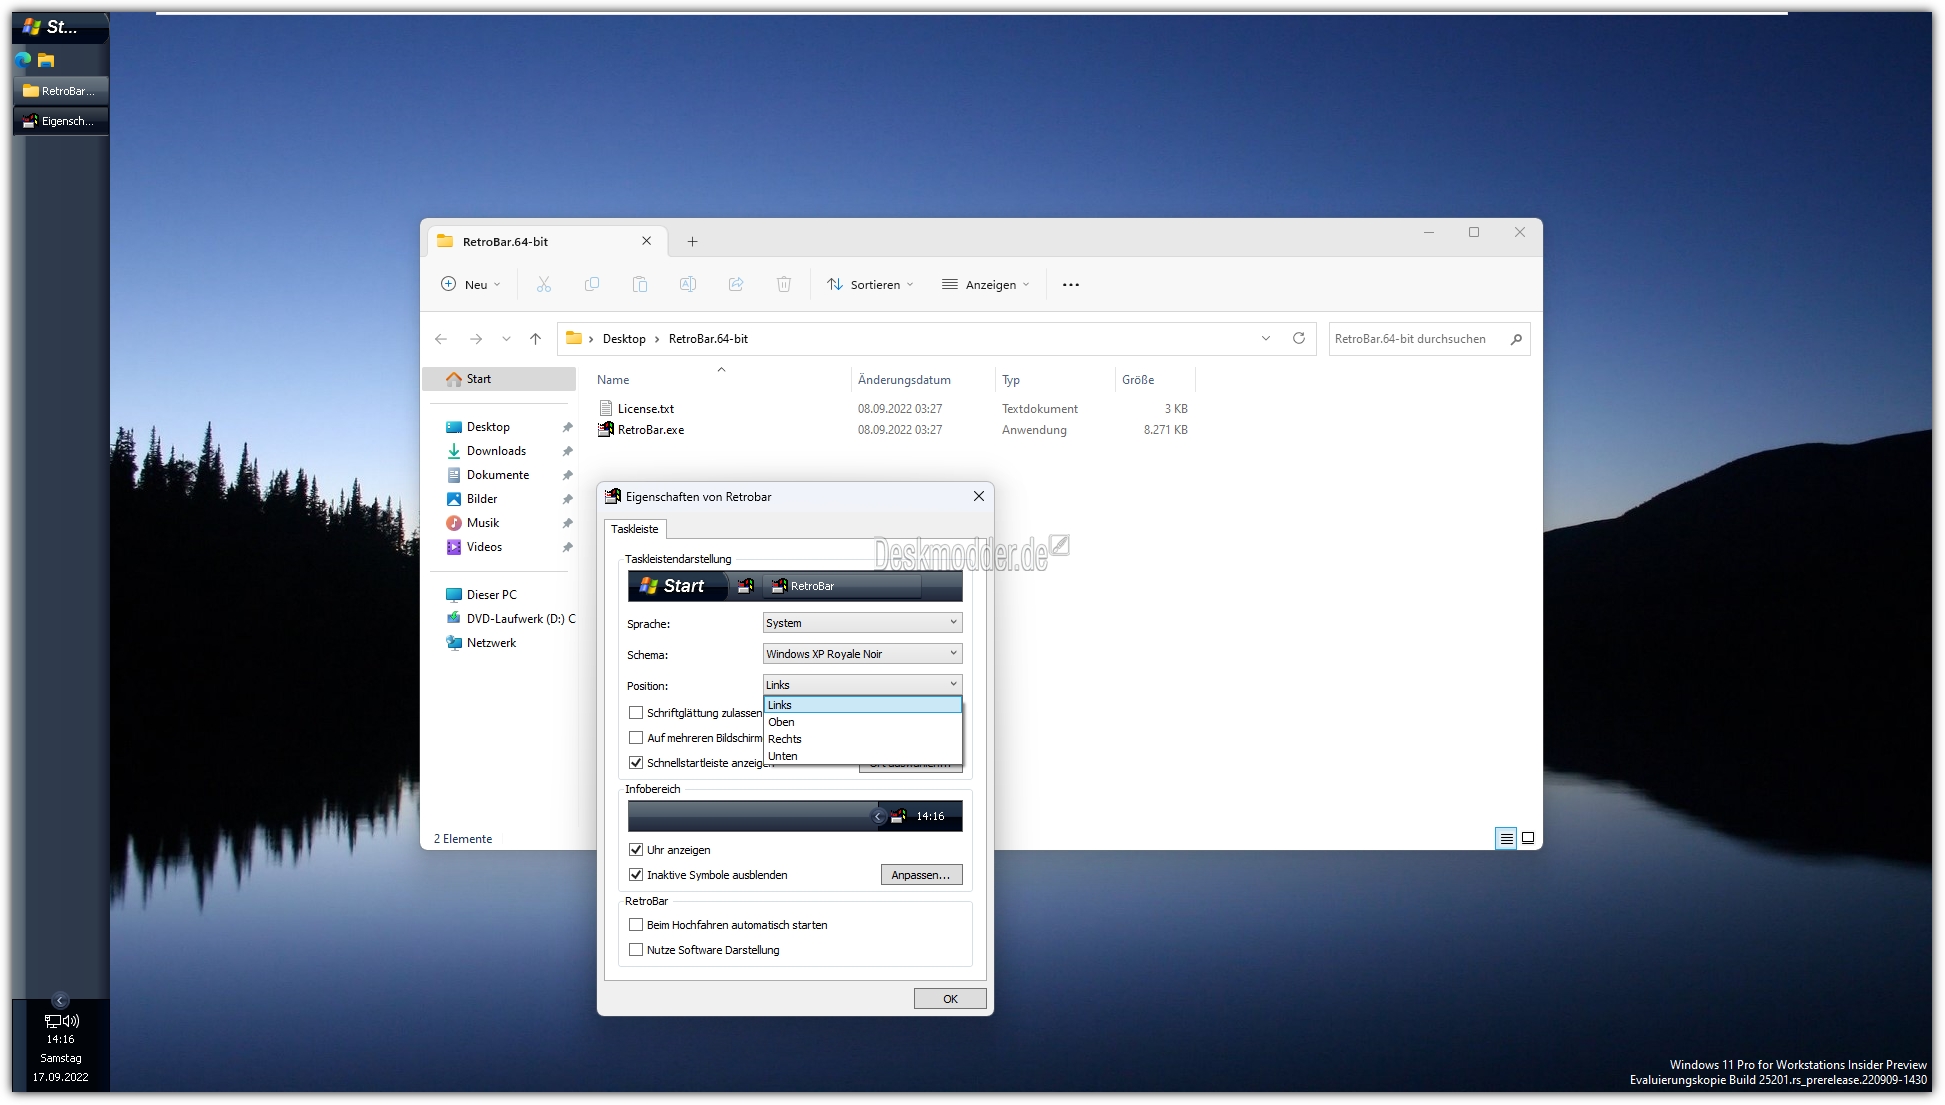
Task: Select the RetroBar.exe file
Action: (651, 430)
